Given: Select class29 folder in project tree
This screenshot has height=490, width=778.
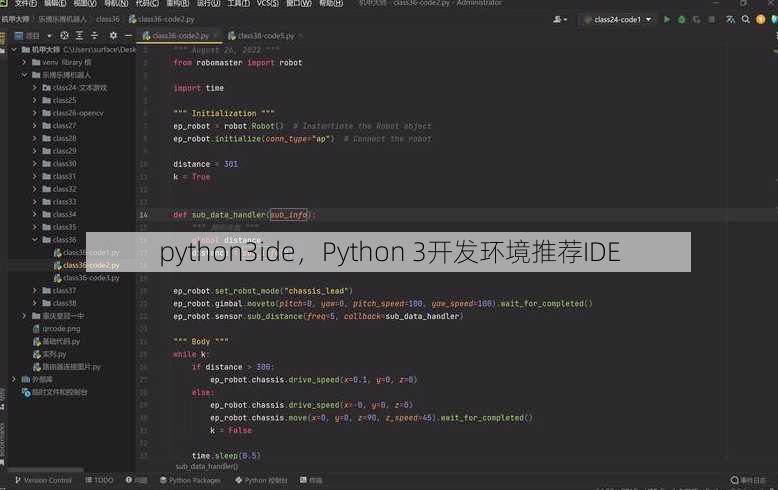Looking at the screenshot, I should coord(60,151).
